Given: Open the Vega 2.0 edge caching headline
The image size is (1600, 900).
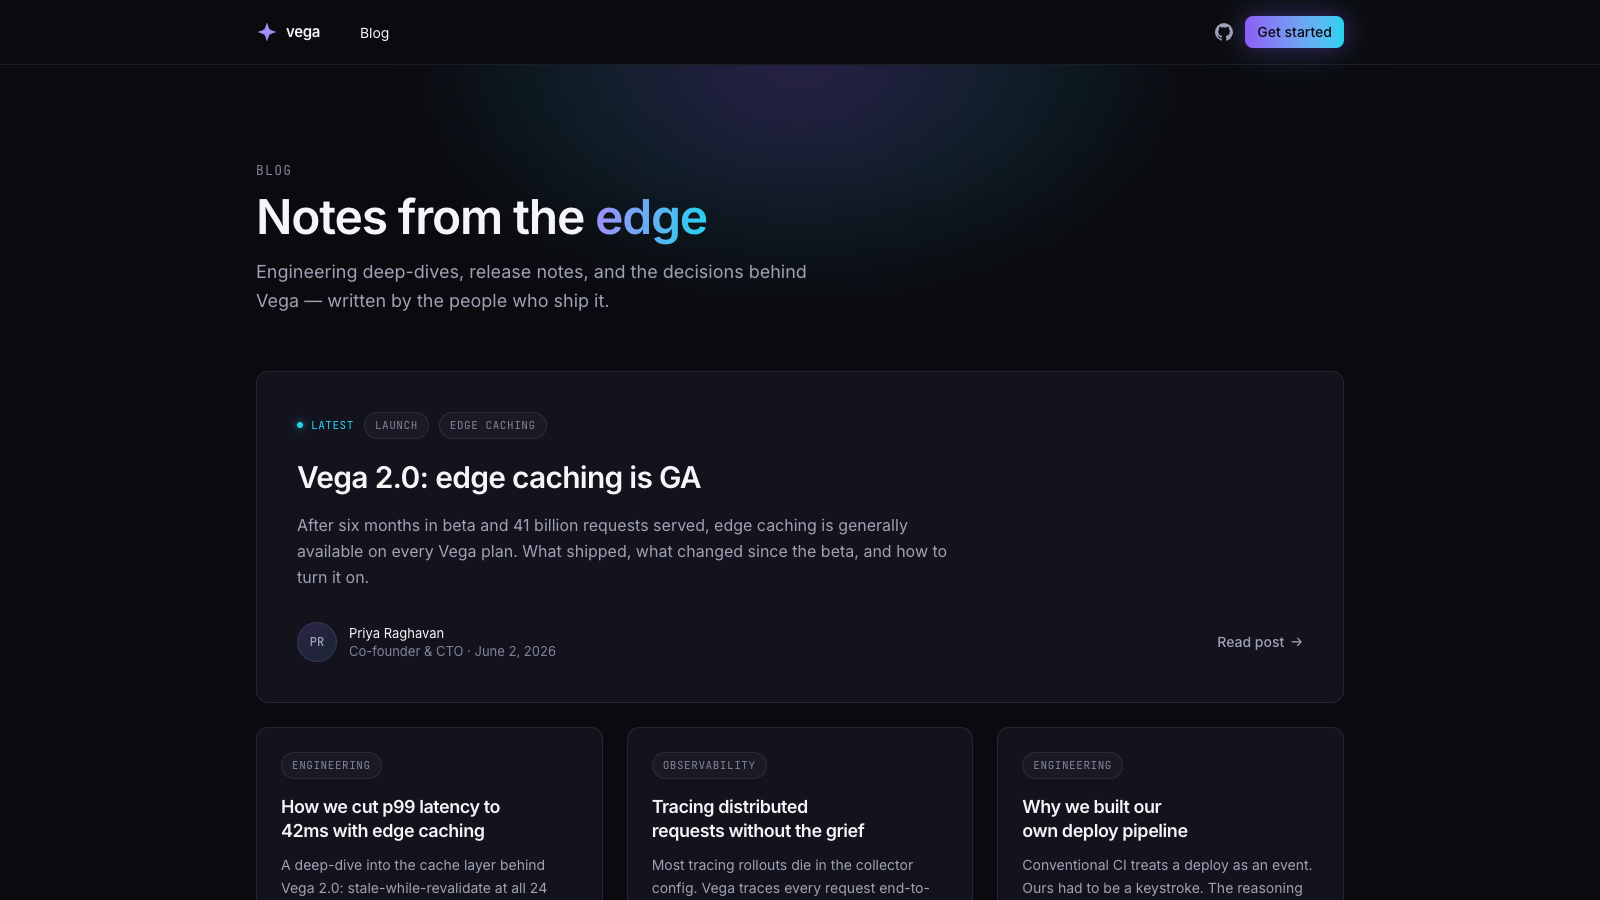Looking at the screenshot, I should [499, 478].
